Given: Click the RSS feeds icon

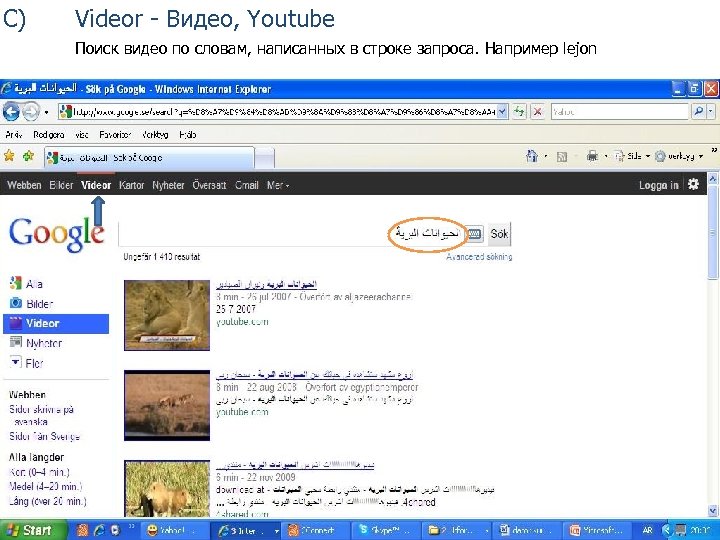Looking at the screenshot, I should pyautogui.click(x=562, y=157).
